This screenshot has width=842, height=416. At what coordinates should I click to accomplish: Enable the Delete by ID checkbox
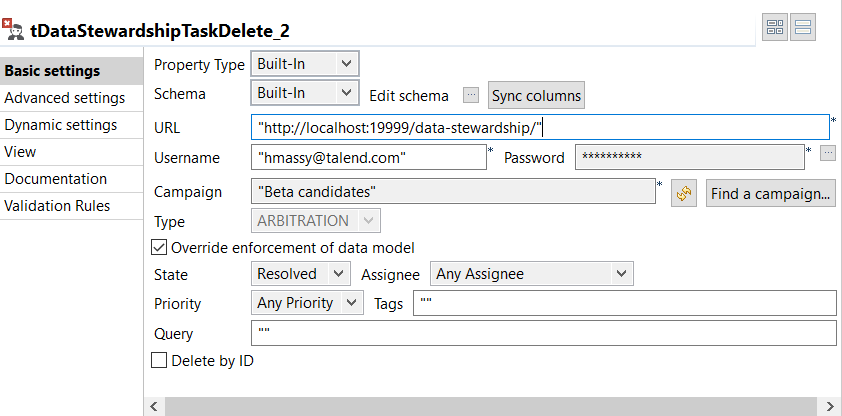point(158,360)
